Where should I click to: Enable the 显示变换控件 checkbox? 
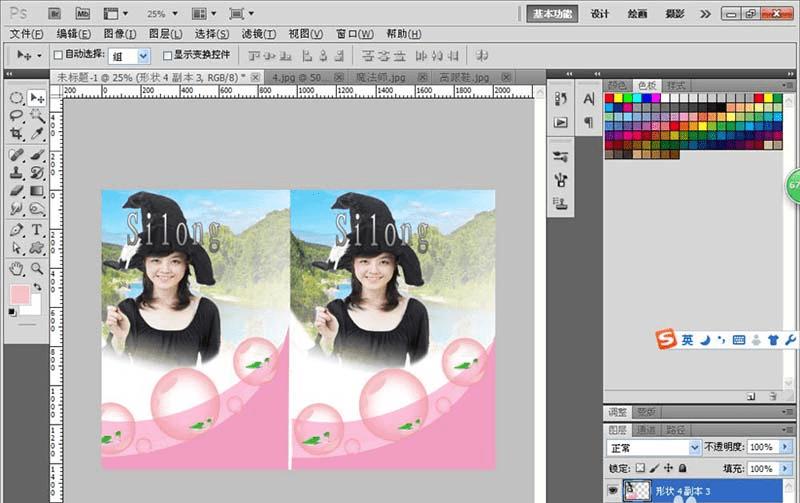(167, 55)
